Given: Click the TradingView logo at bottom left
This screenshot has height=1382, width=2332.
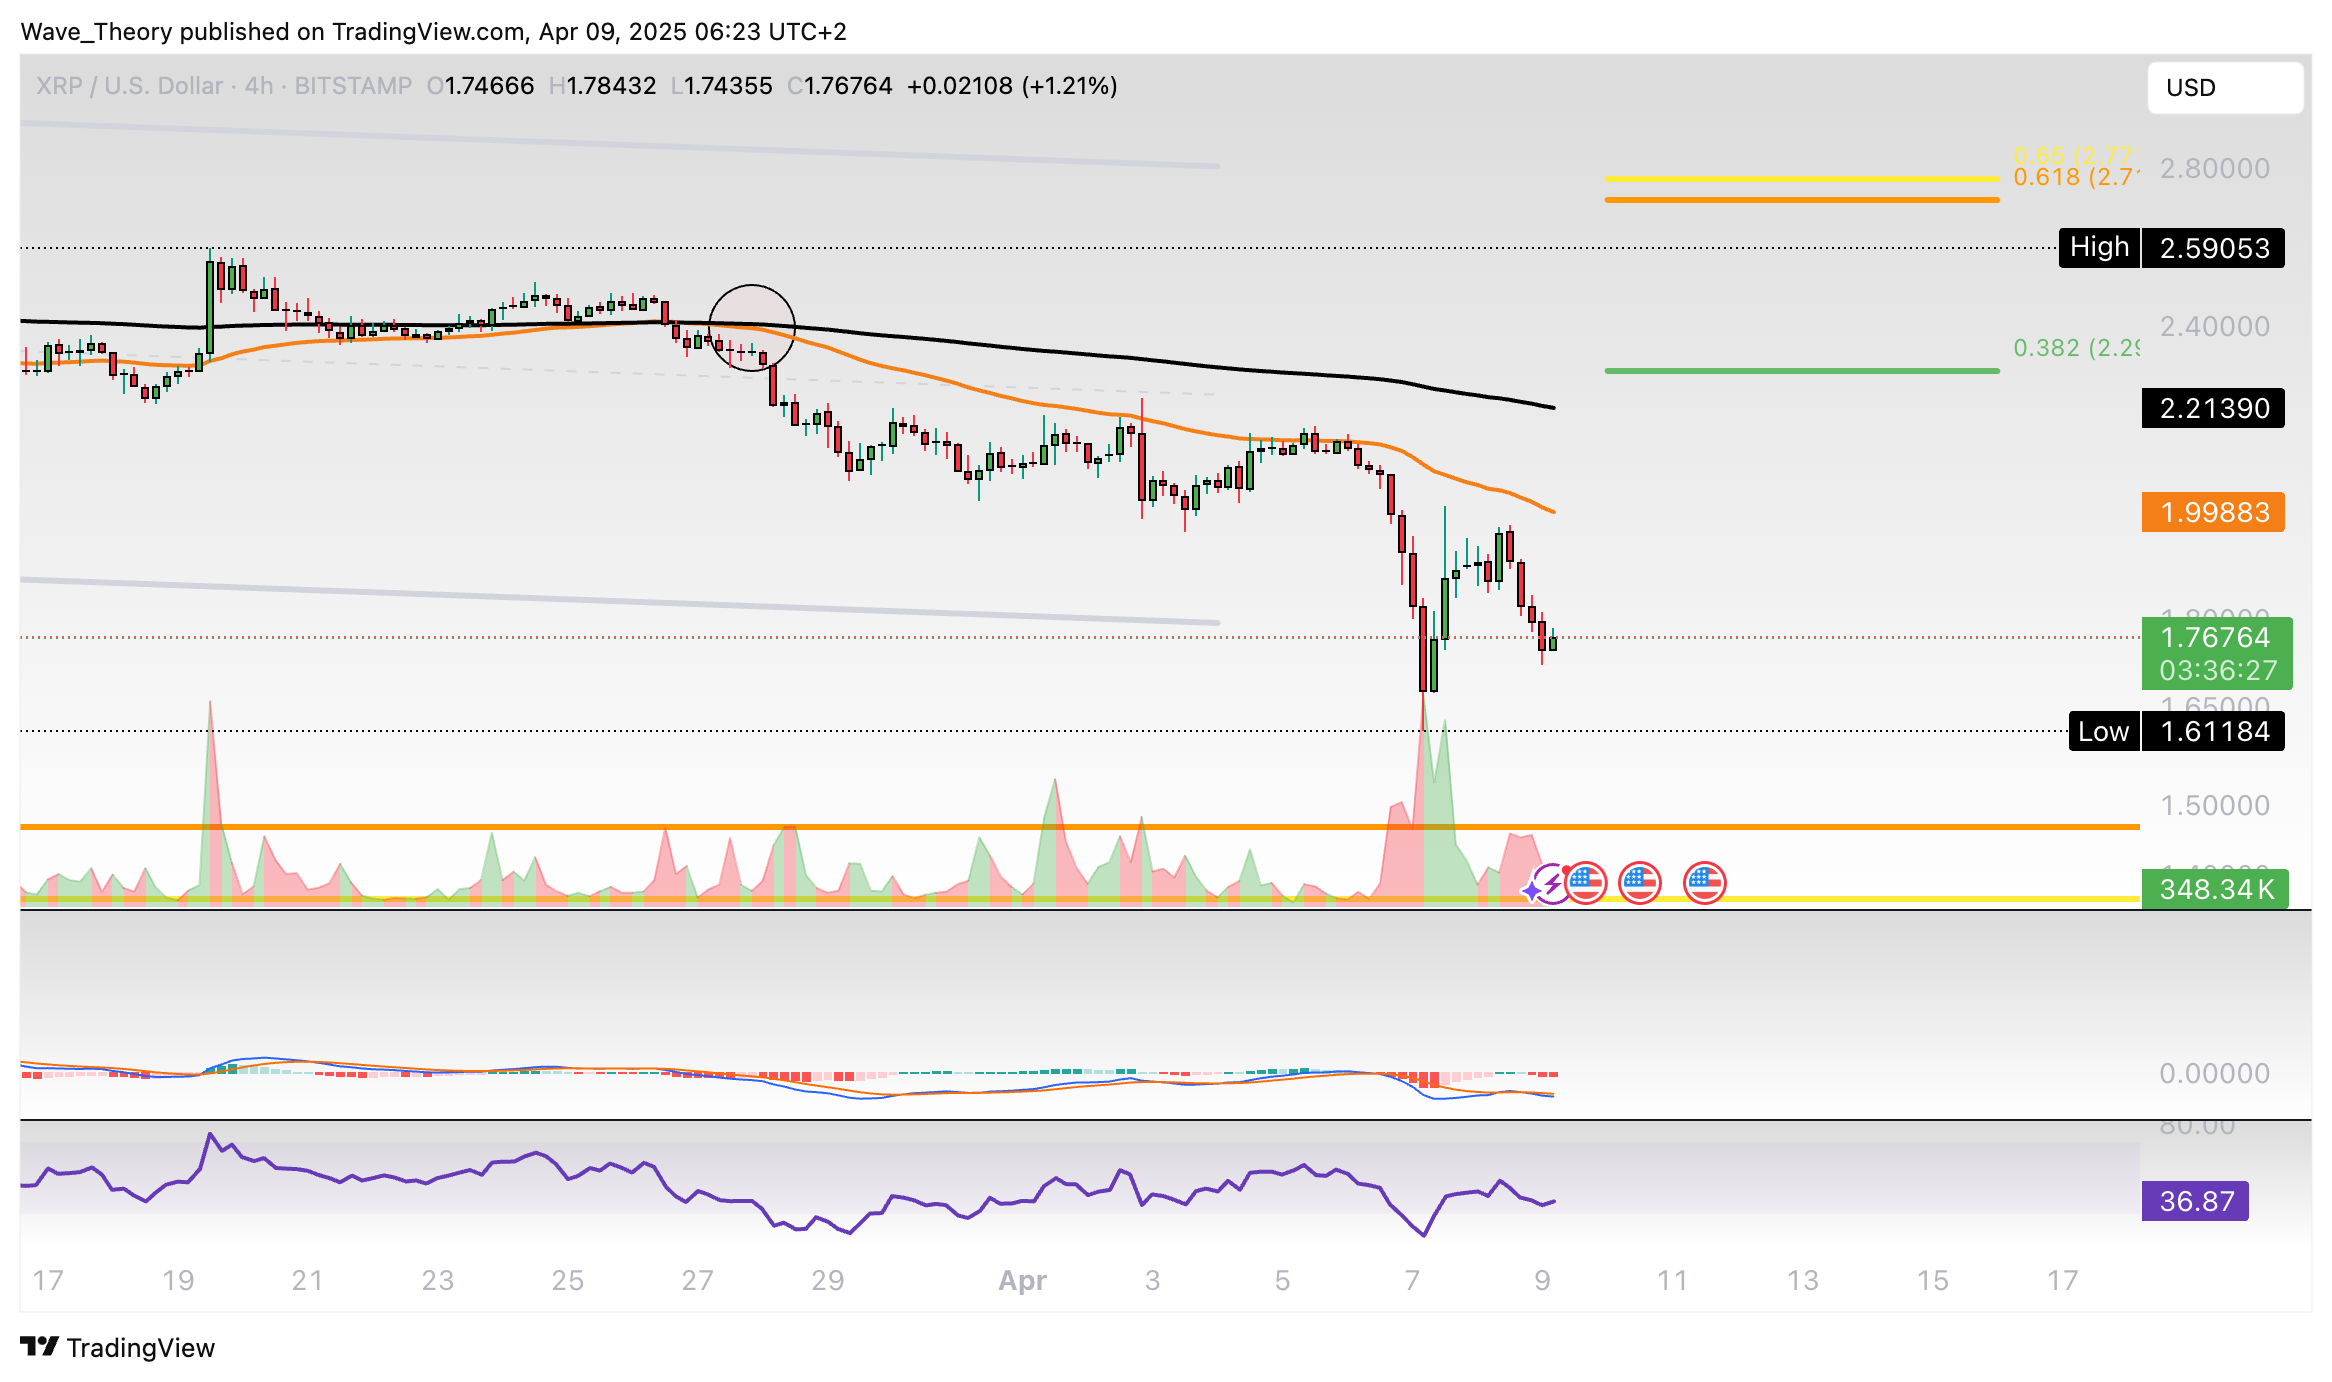Looking at the screenshot, I should pos(118,1348).
